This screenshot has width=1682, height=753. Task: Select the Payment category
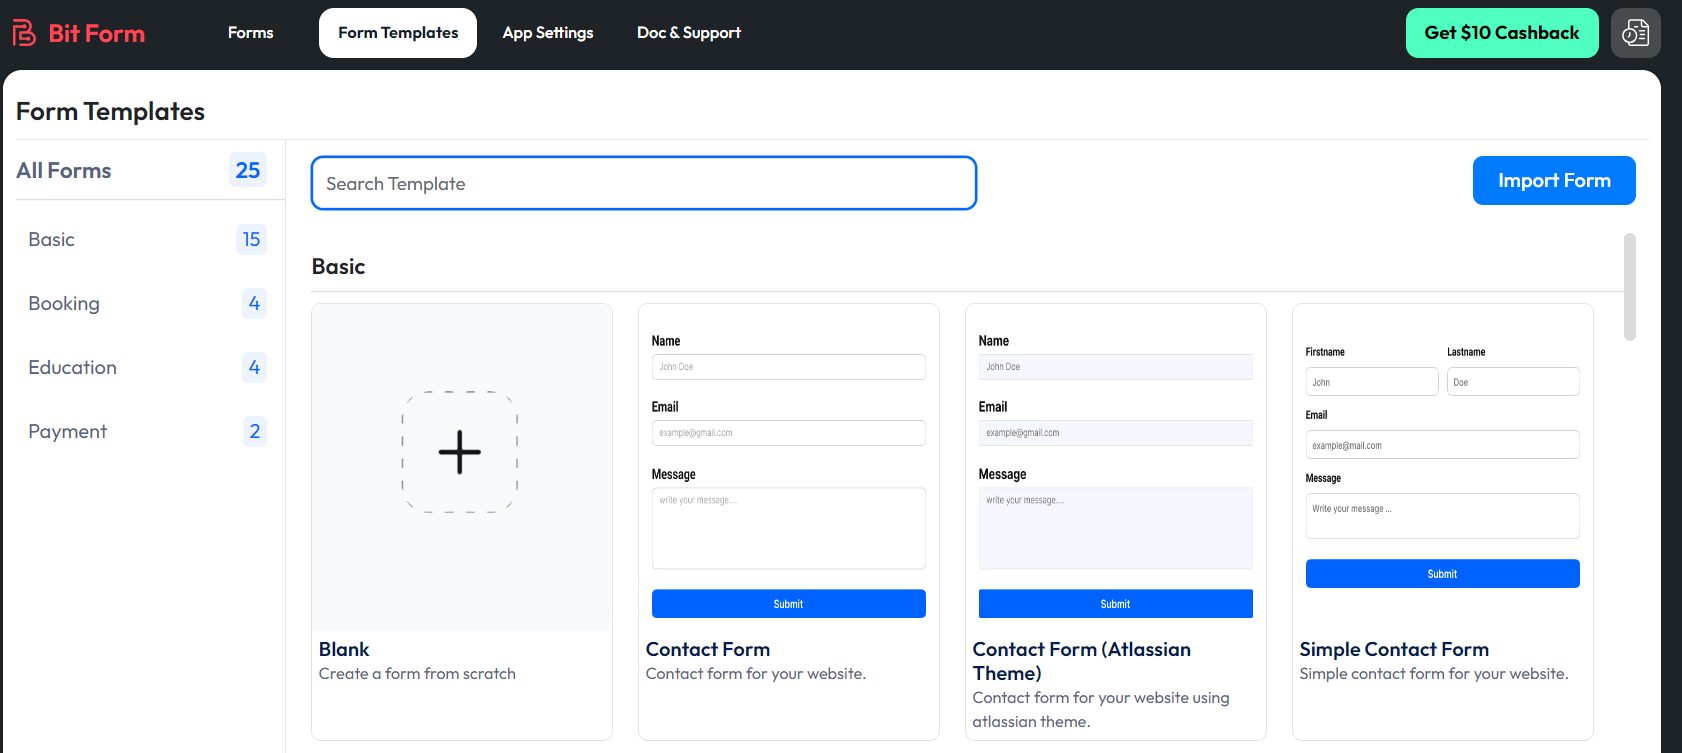tap(67, 432)
